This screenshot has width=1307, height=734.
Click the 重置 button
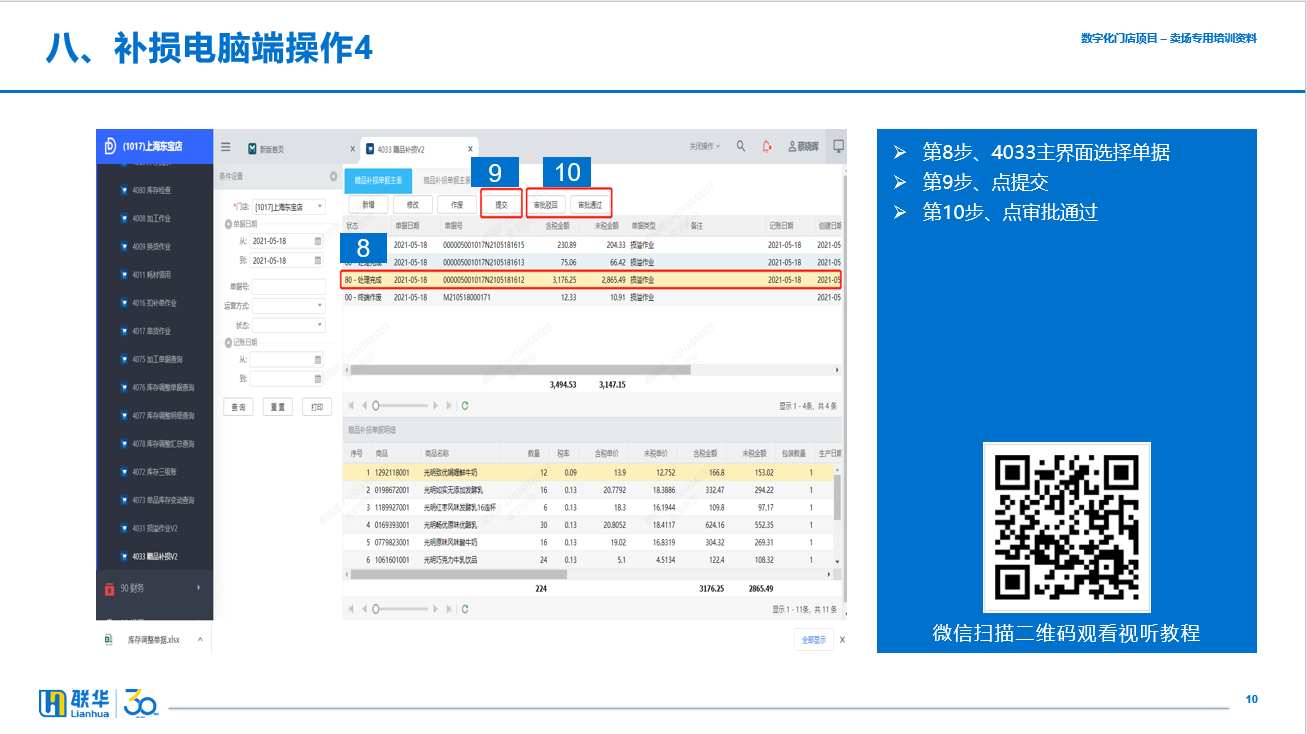click(277, 407)
